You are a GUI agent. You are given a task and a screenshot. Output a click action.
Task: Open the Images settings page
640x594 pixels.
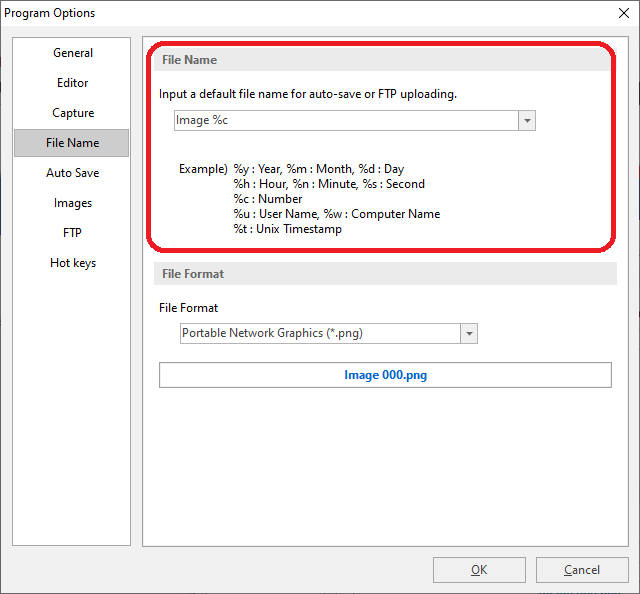[73, 203]
